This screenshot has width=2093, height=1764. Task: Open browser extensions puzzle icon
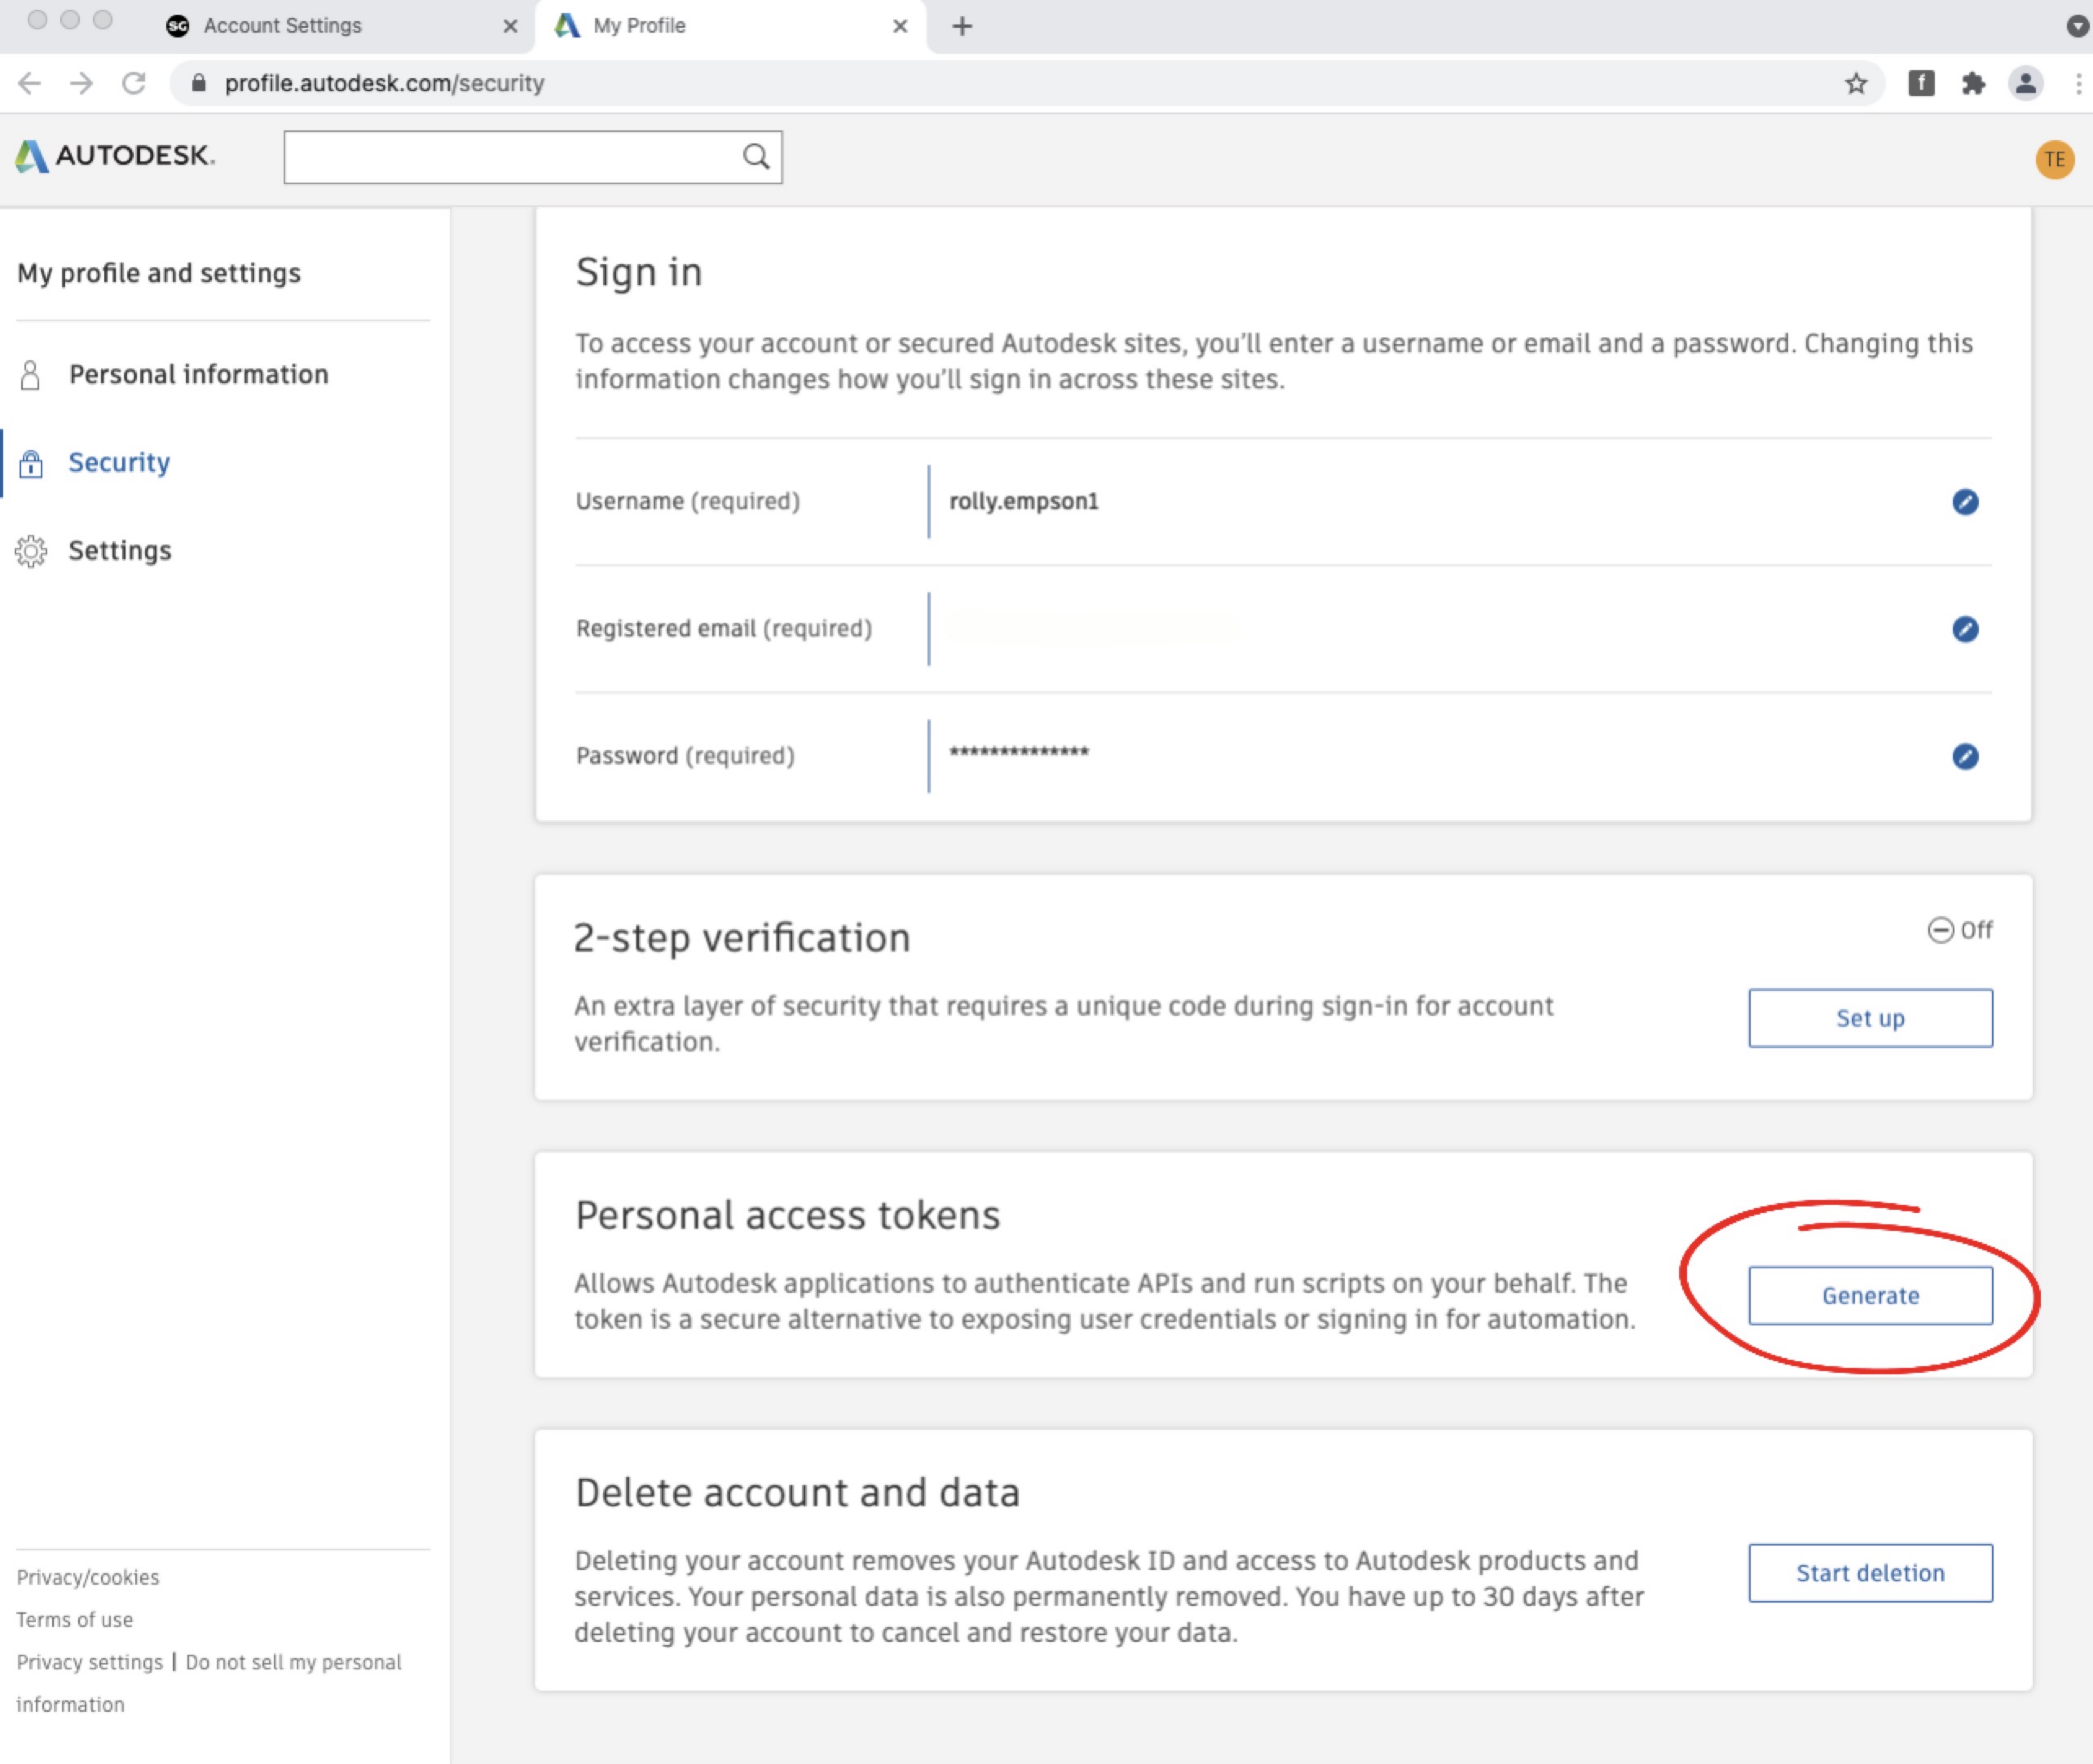pyautogui.click(x=1973, y=83)
